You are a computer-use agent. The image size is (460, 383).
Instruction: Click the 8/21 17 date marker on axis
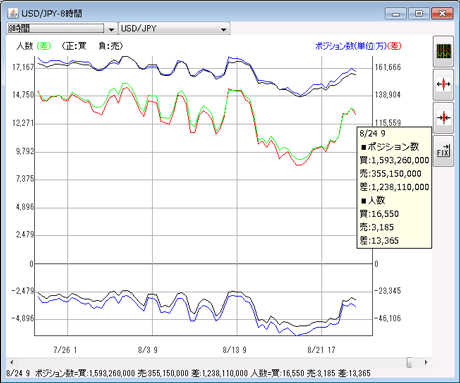(x=321, y=350)
